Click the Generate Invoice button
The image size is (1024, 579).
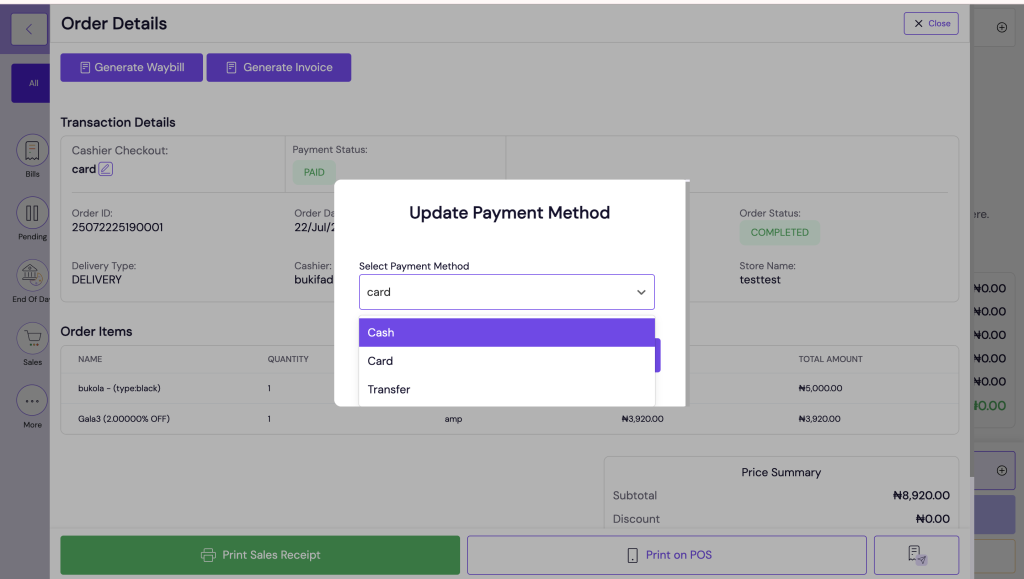click(278, 67)
